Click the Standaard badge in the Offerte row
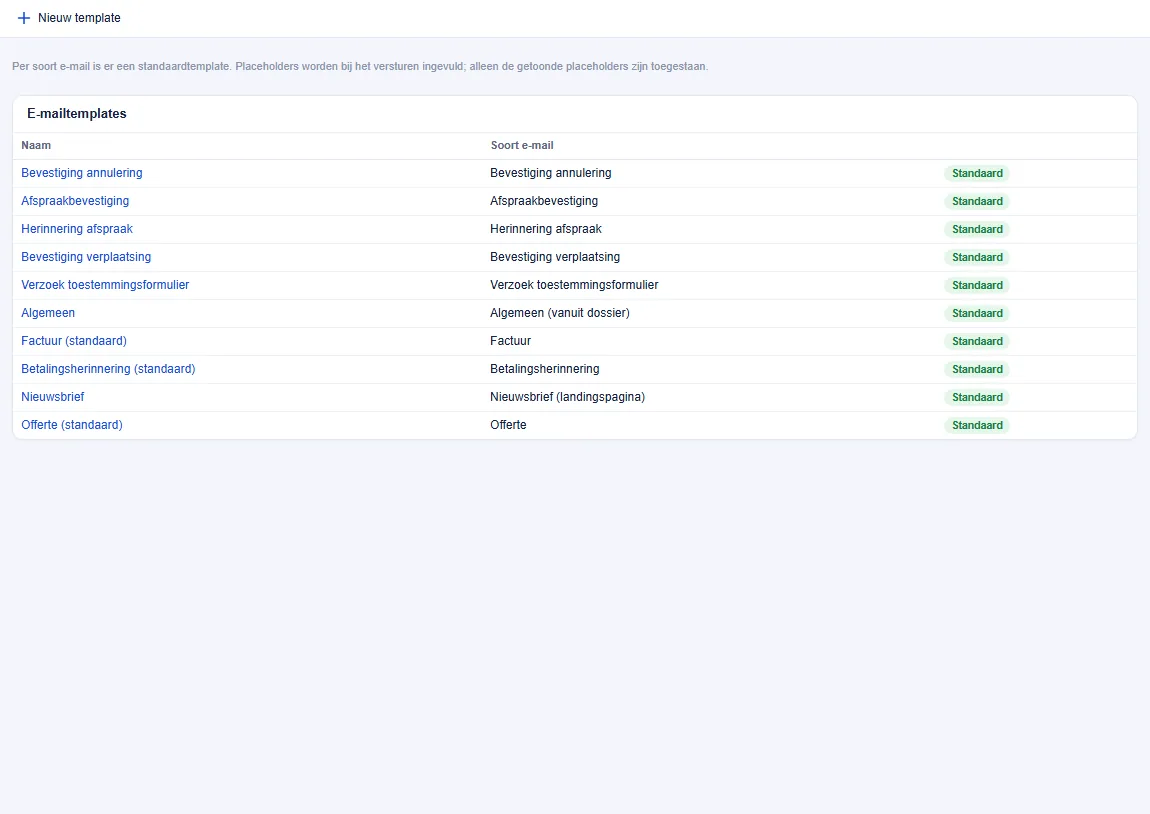Screen dimensions: 1150x814 click(977, 425)
